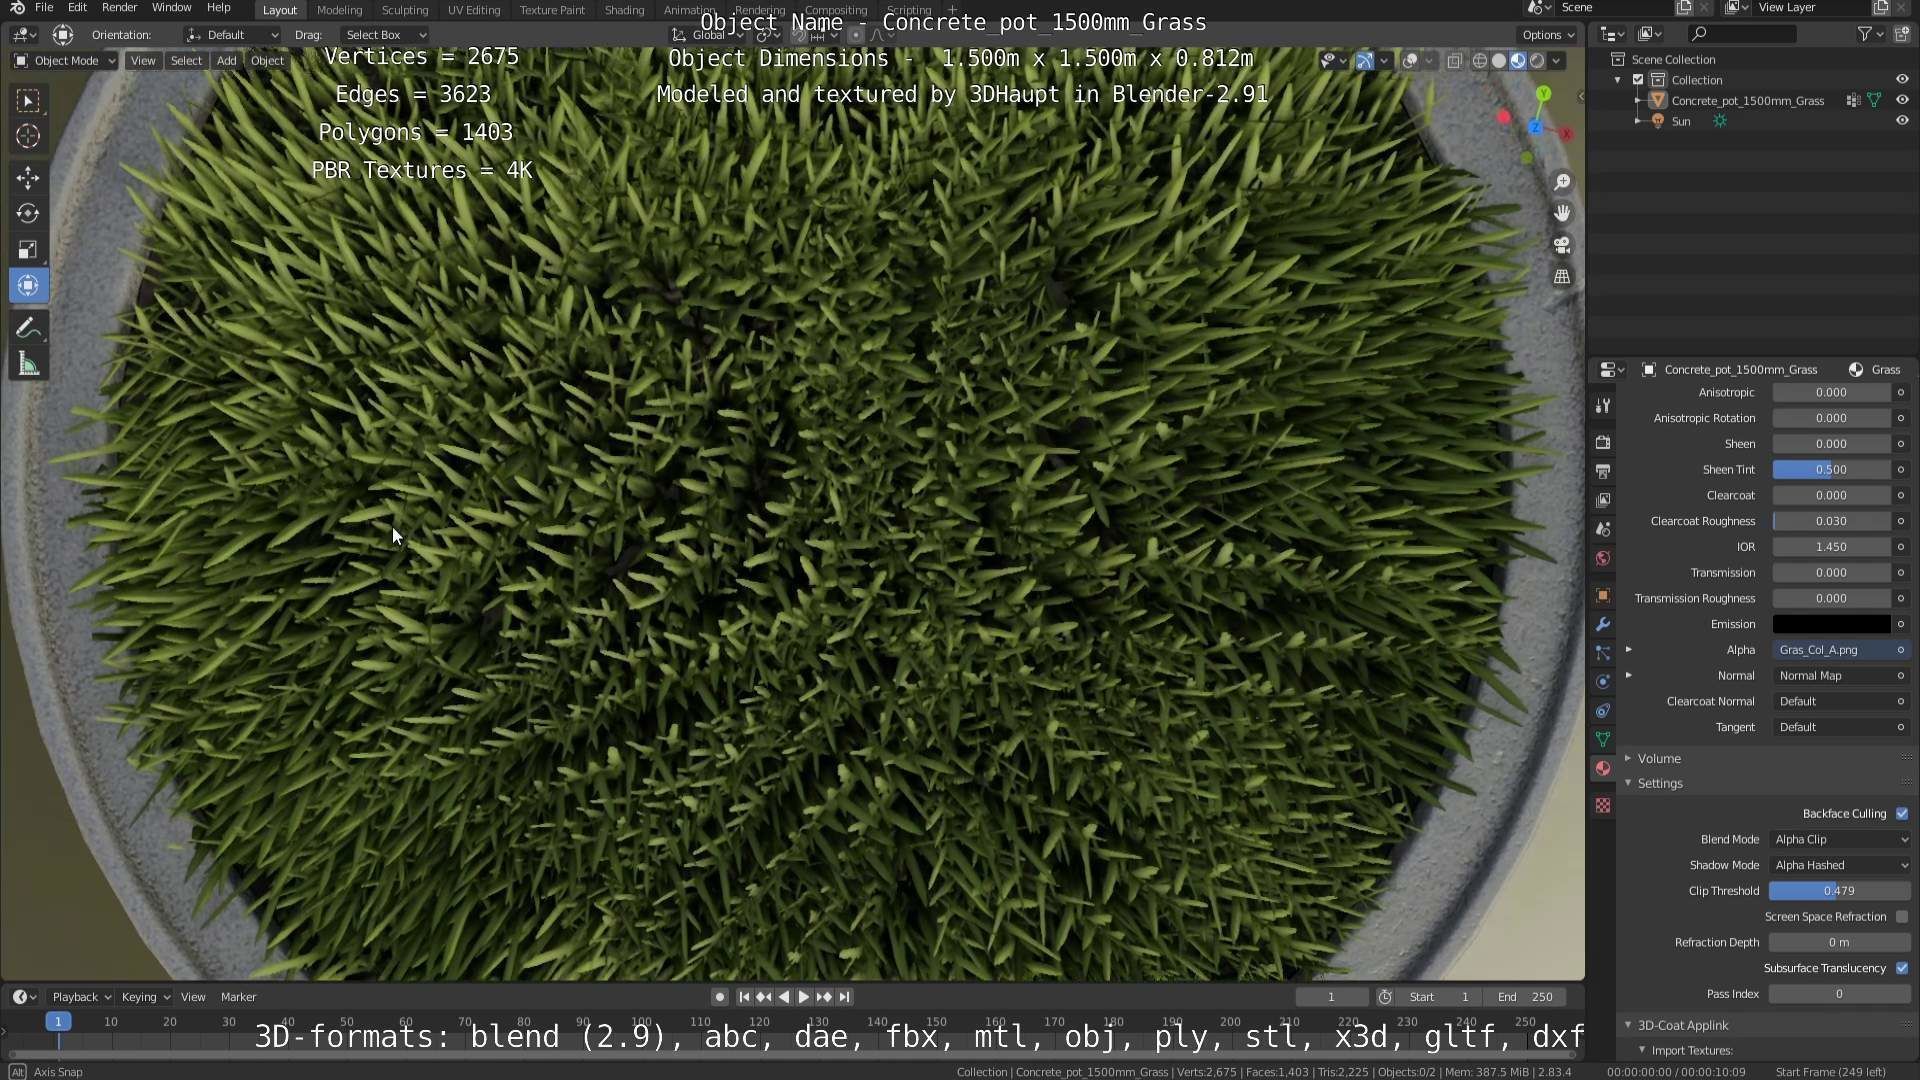
Task: Switch perspective/orthographic grid icon
Action: pyautogui.click(x=1562, y=277)
